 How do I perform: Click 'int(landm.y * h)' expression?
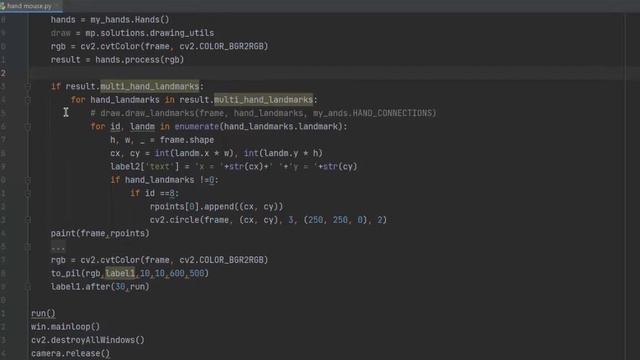pos(283,153)
